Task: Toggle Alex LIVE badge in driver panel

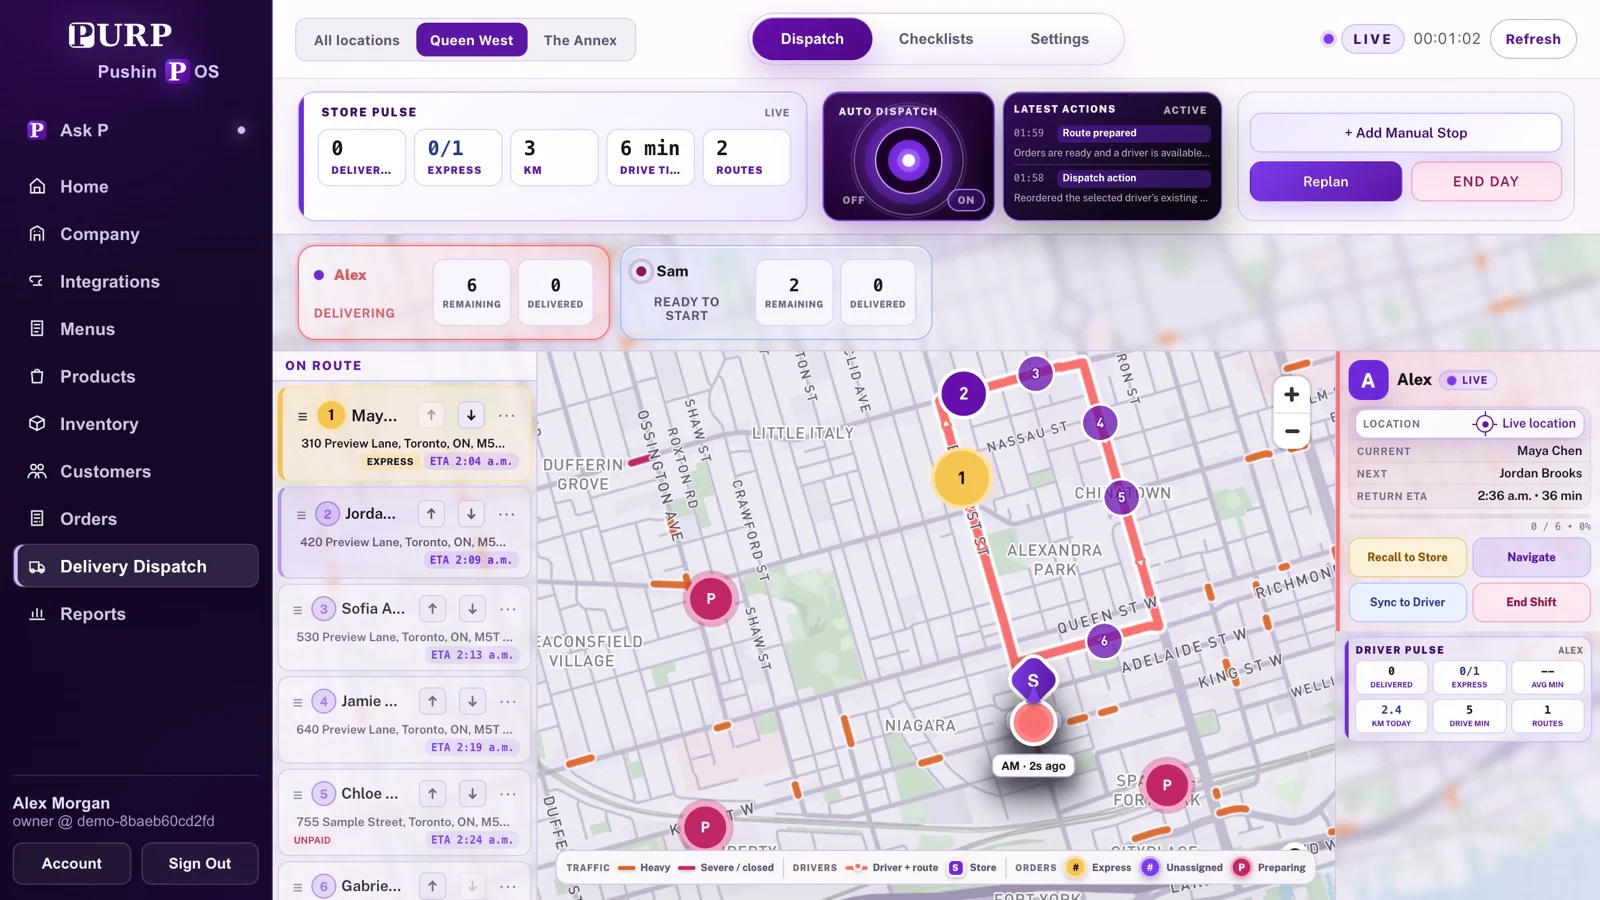Action: click(x=1468, y=380)
